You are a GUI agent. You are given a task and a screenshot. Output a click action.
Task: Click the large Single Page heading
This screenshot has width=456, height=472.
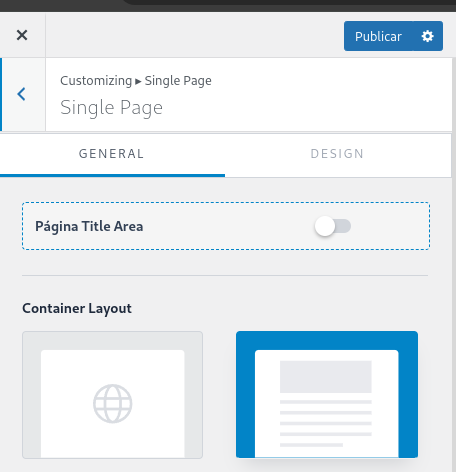point(111,108)
